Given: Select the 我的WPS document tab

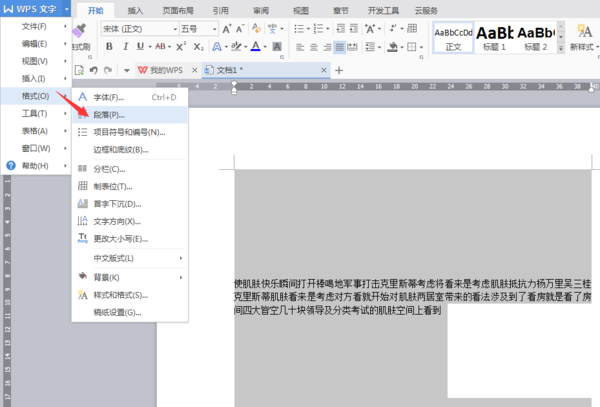Looking at the screenshot, I should [166, 70].
